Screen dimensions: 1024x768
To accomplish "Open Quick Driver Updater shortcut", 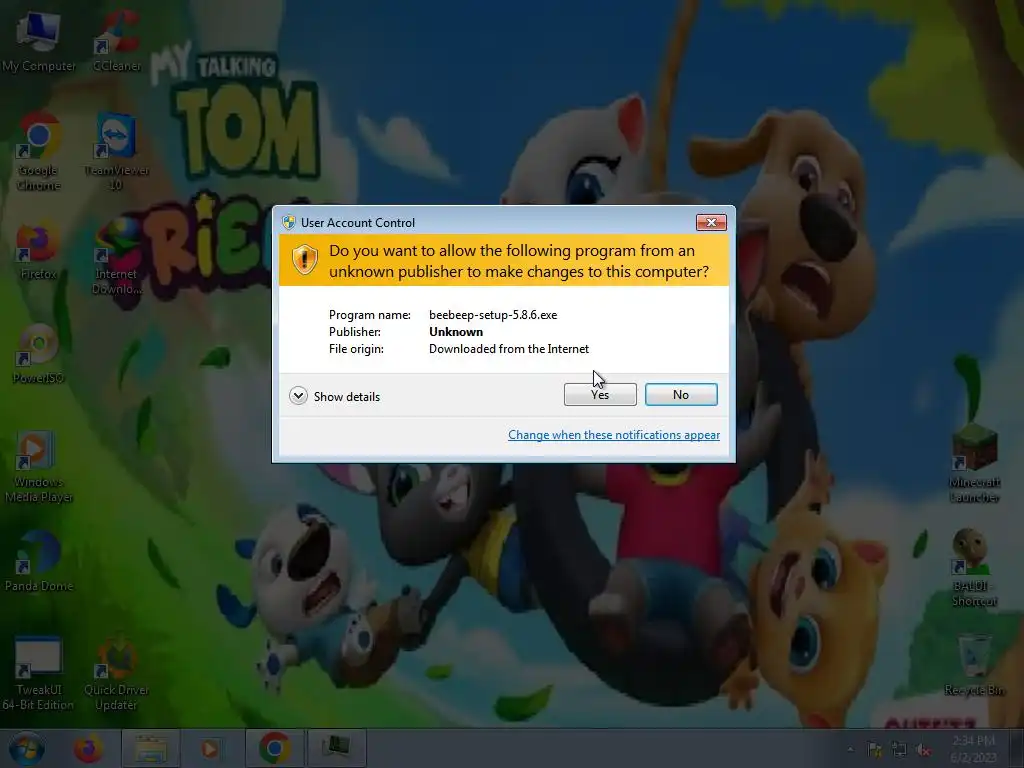I will pos(116,674).
